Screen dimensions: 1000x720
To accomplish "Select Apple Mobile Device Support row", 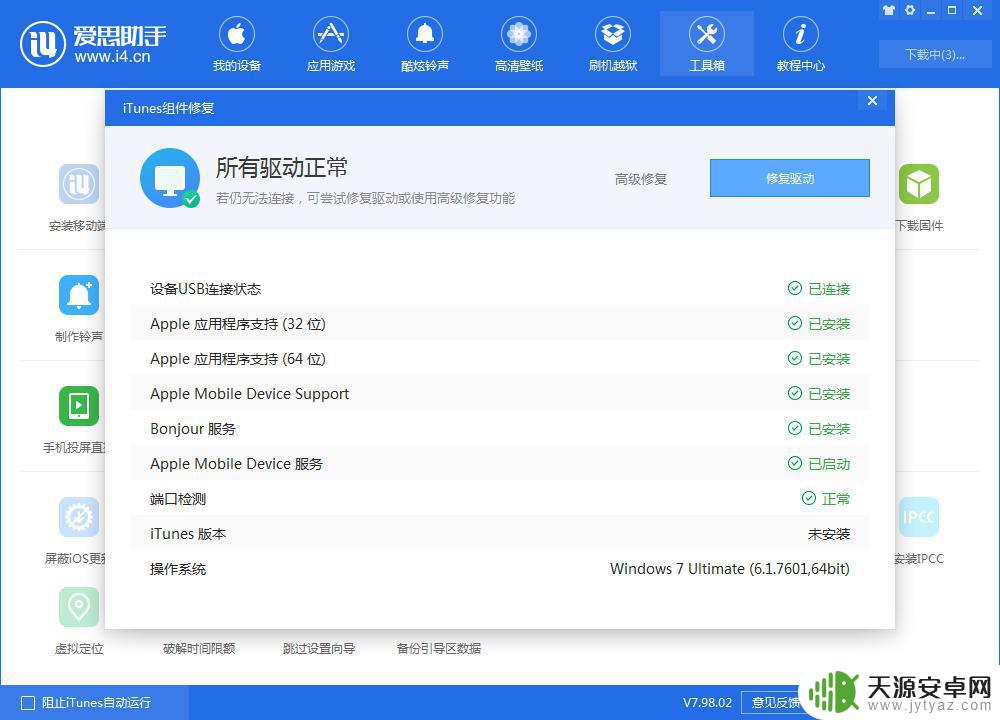I will tap(500, 393).
